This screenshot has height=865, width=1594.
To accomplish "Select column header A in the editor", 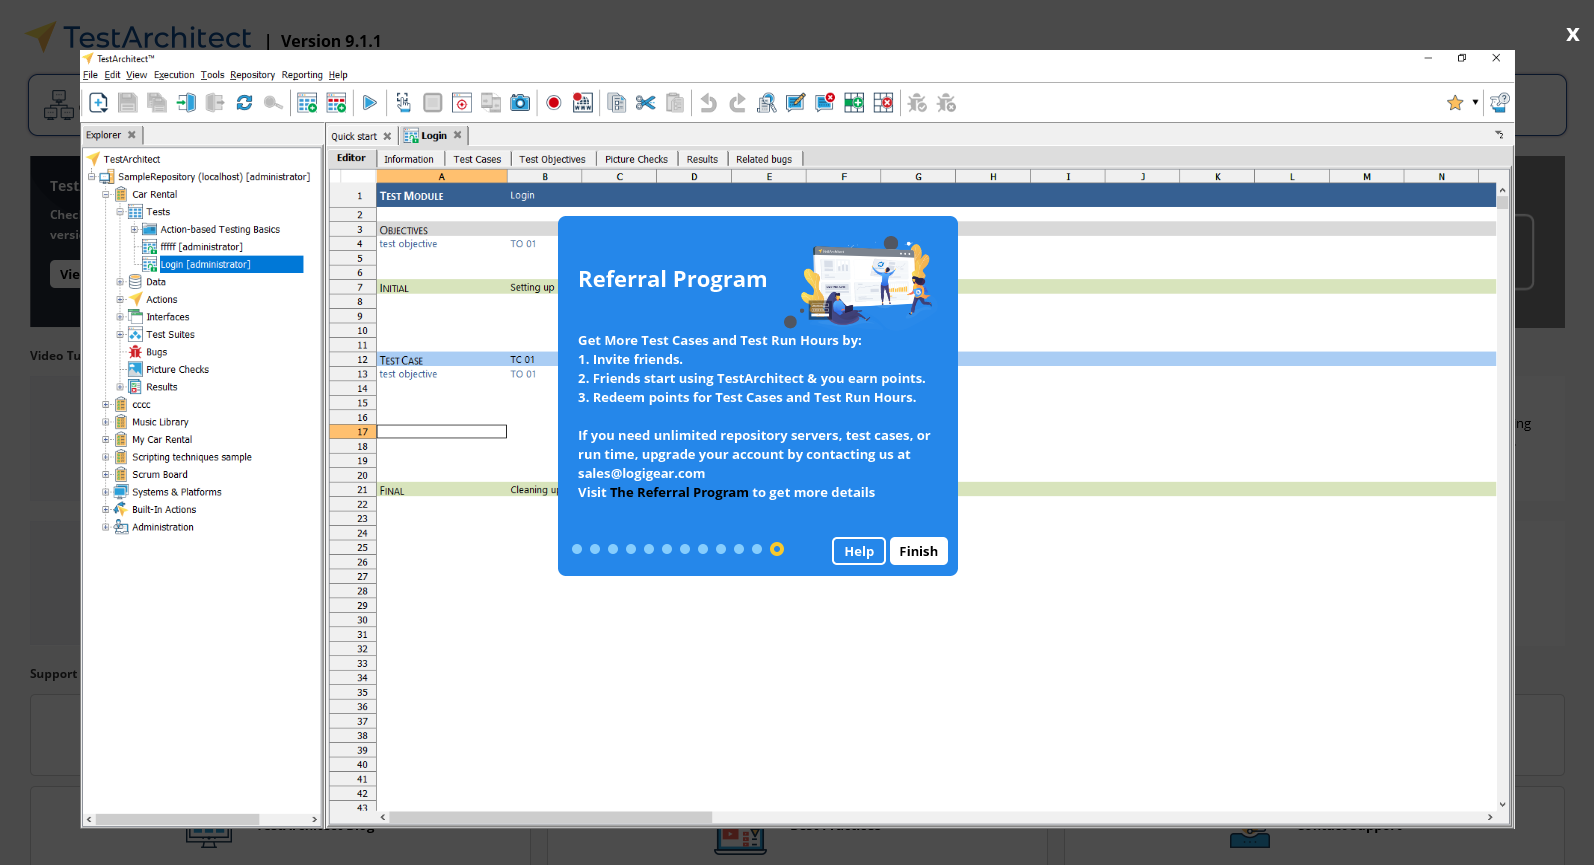I will 441,176.
